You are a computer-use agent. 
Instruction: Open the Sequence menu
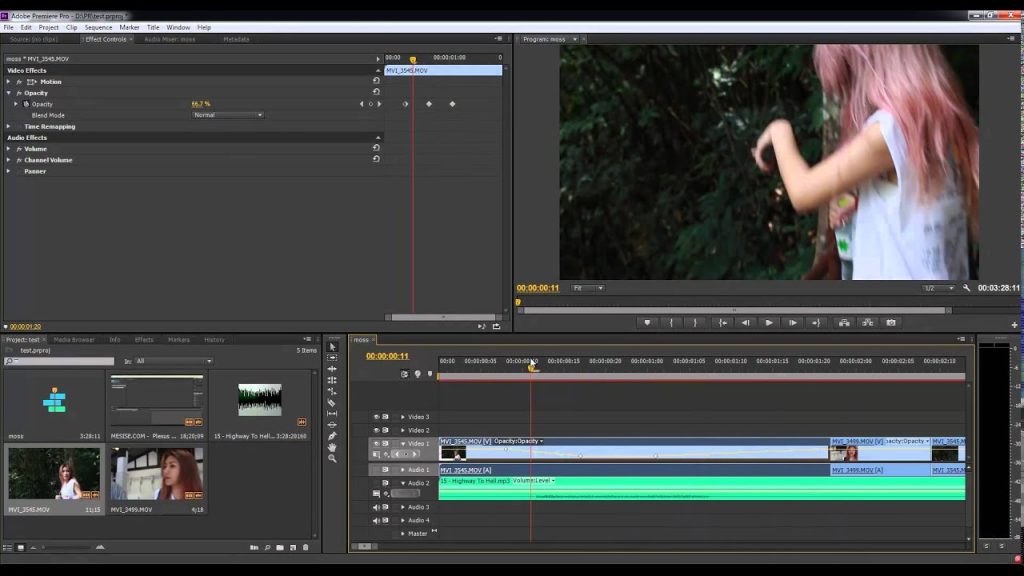pyautogui.click(x=98, y=27)
